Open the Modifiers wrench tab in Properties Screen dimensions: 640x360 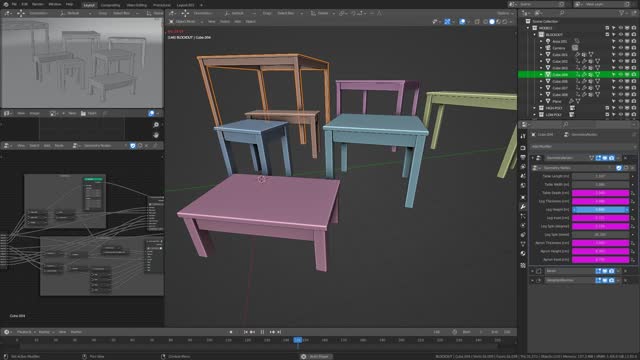[x=523, y=207]
